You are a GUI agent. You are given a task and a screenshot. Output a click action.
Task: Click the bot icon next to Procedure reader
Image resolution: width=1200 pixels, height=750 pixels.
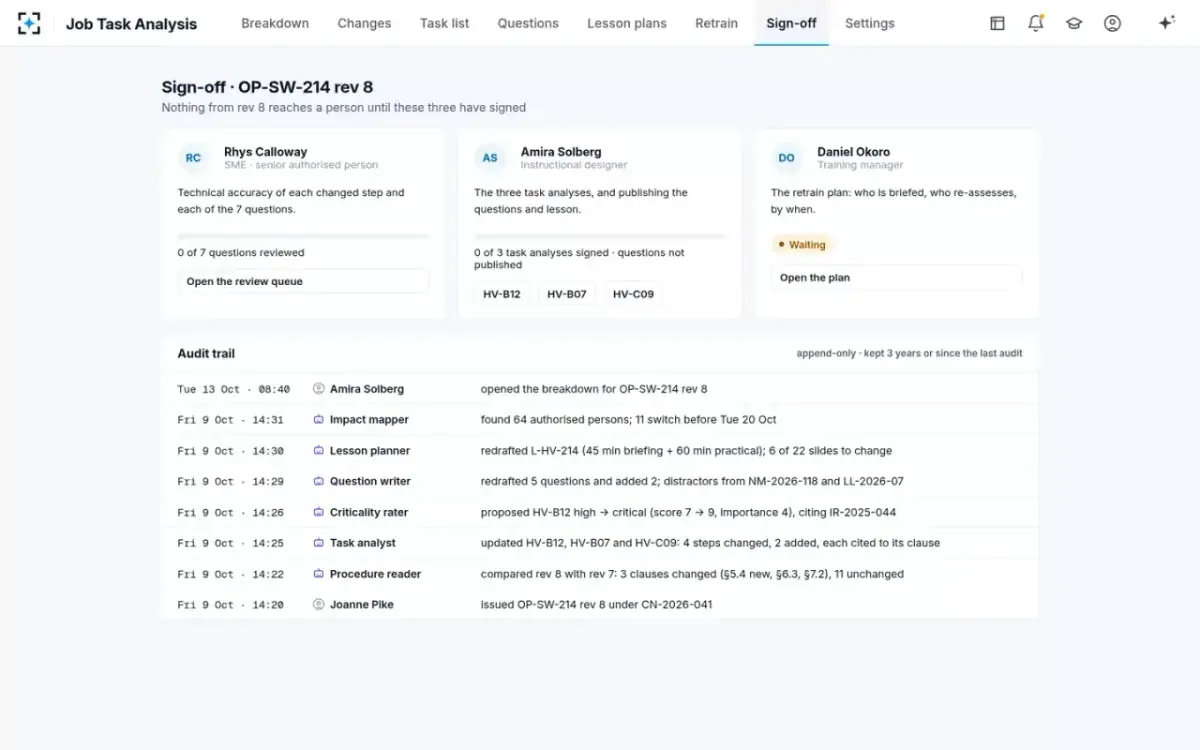tap(319, 574)
